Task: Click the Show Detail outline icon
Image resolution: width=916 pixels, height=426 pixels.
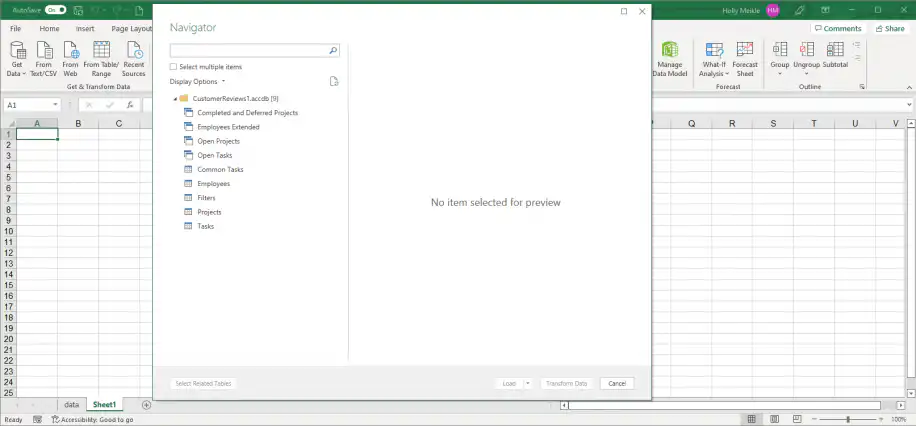Action: (x=857, y=45)
